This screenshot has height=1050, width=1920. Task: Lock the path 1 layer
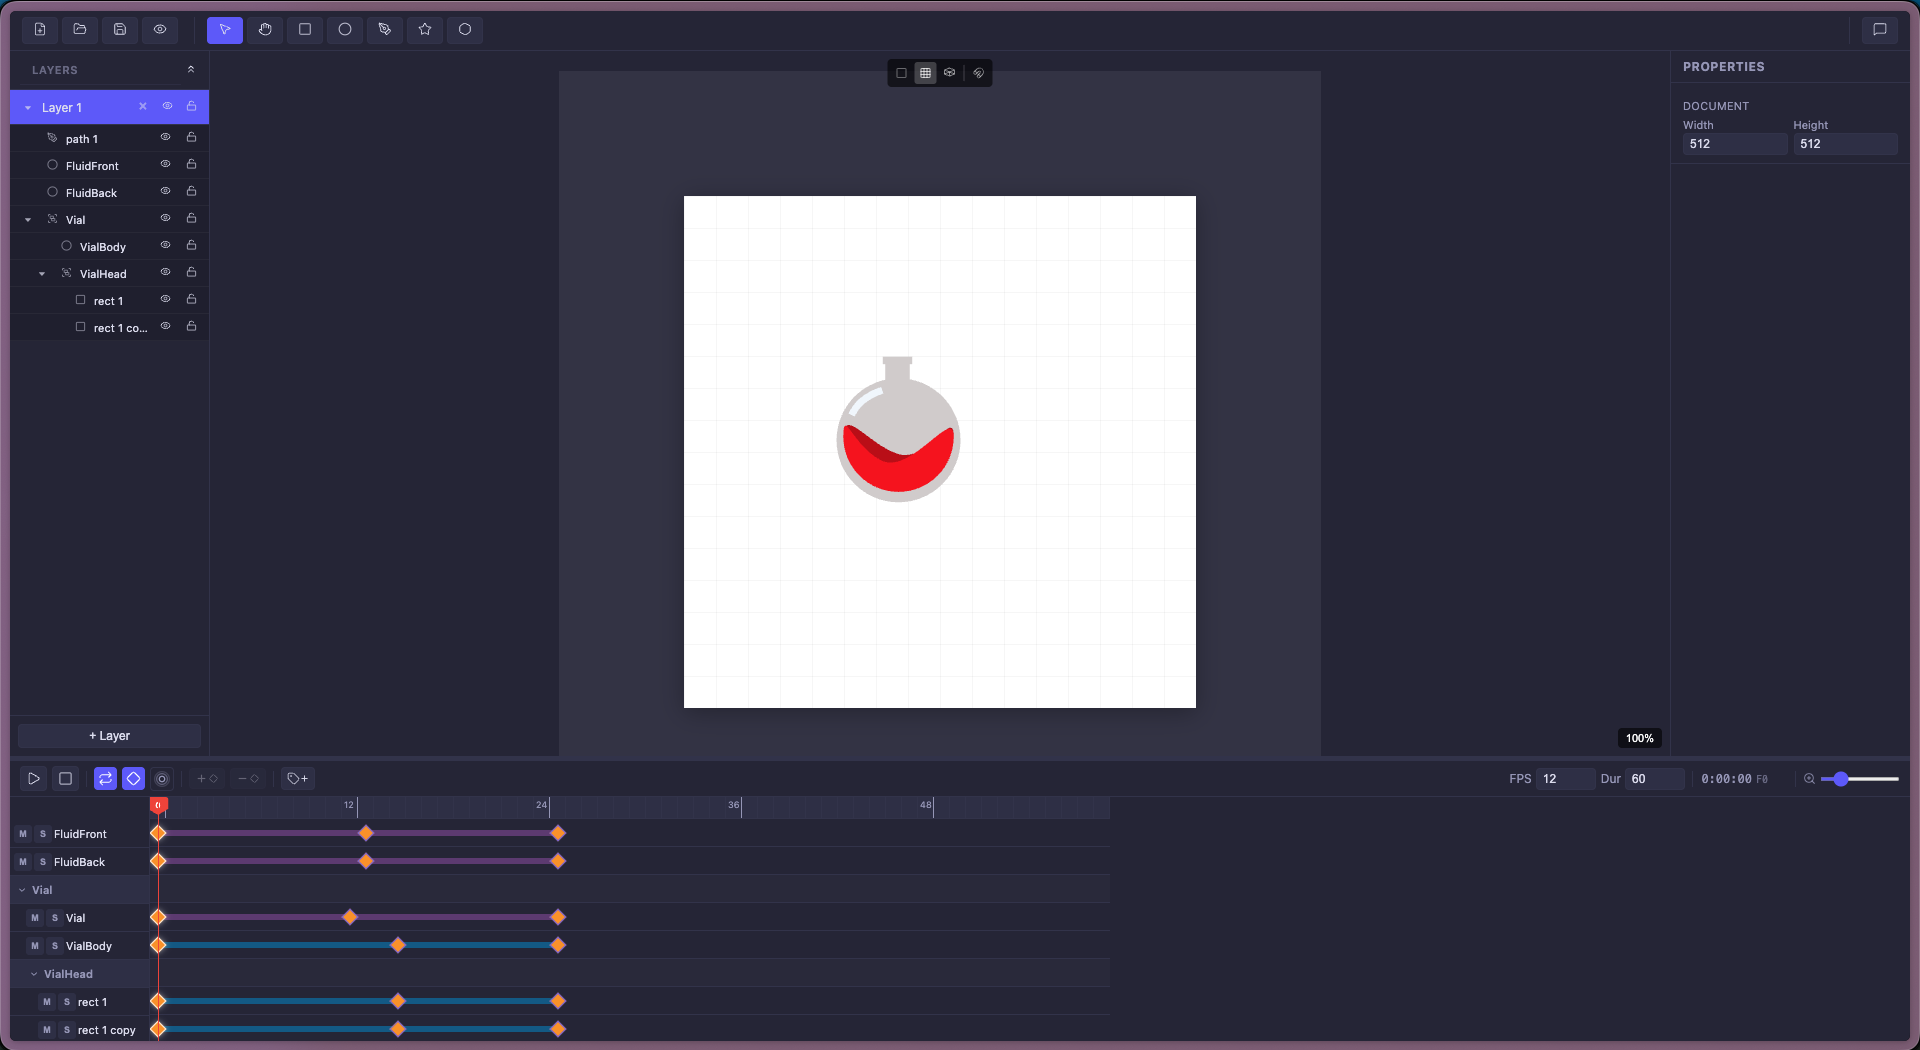tap(192, 138)
